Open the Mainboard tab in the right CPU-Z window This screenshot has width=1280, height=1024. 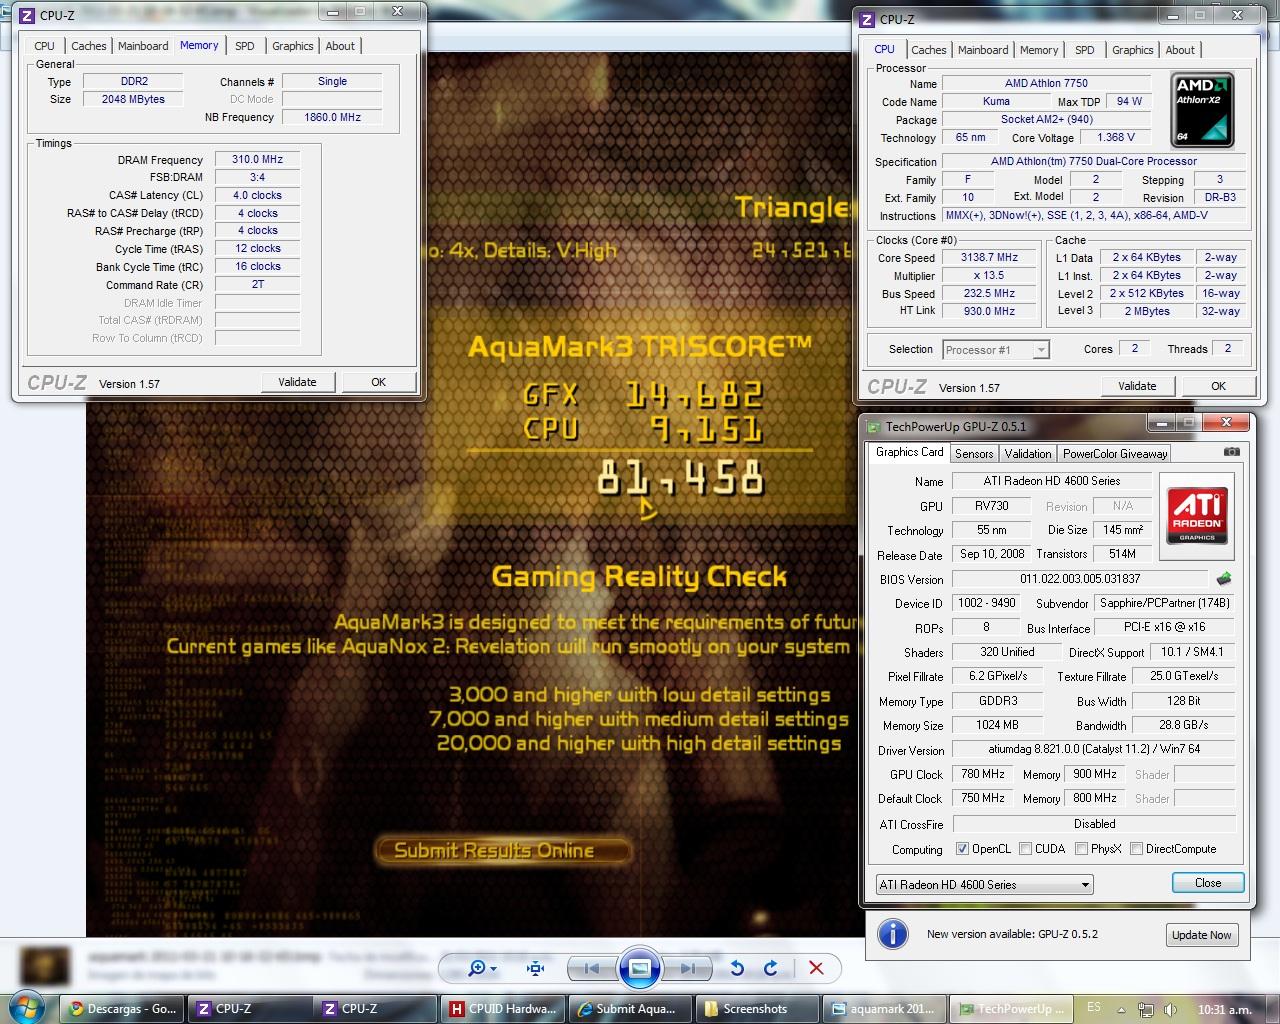(x=983, y=50)
